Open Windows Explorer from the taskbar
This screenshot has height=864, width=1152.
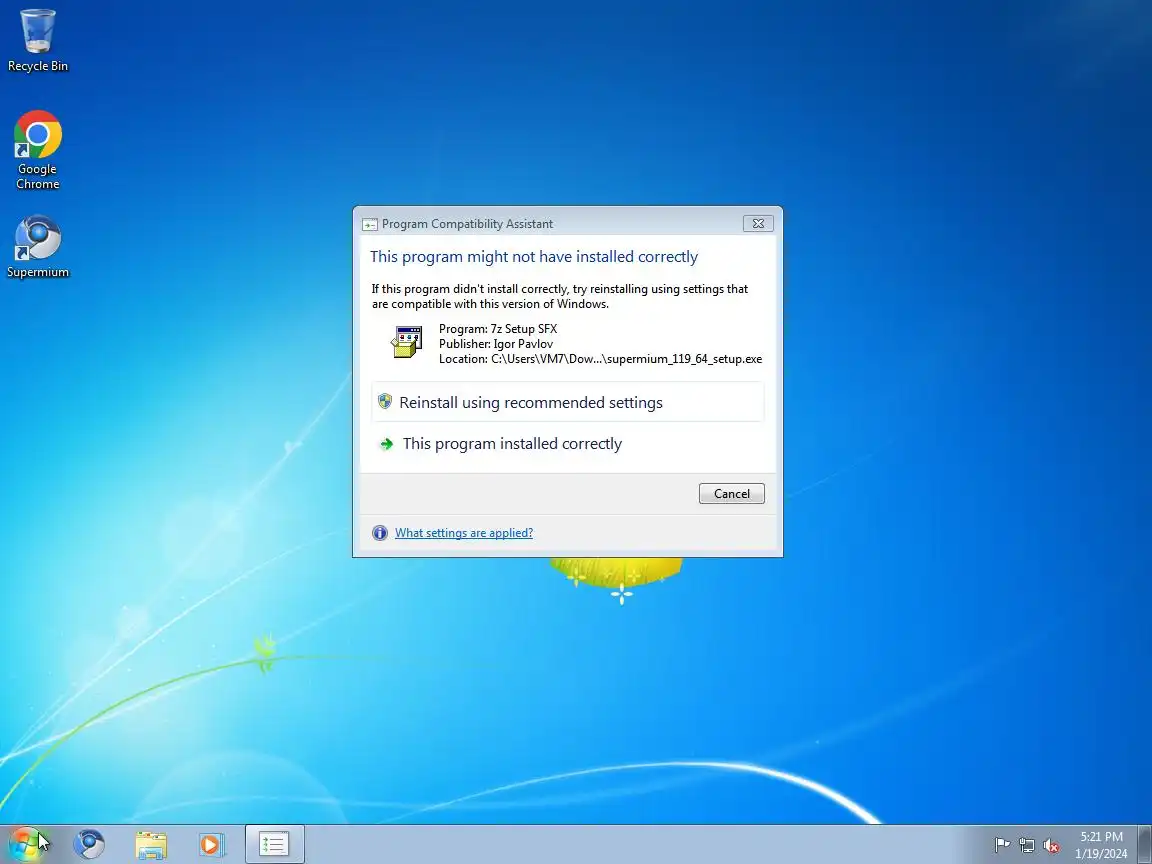(x=151, y=845)
